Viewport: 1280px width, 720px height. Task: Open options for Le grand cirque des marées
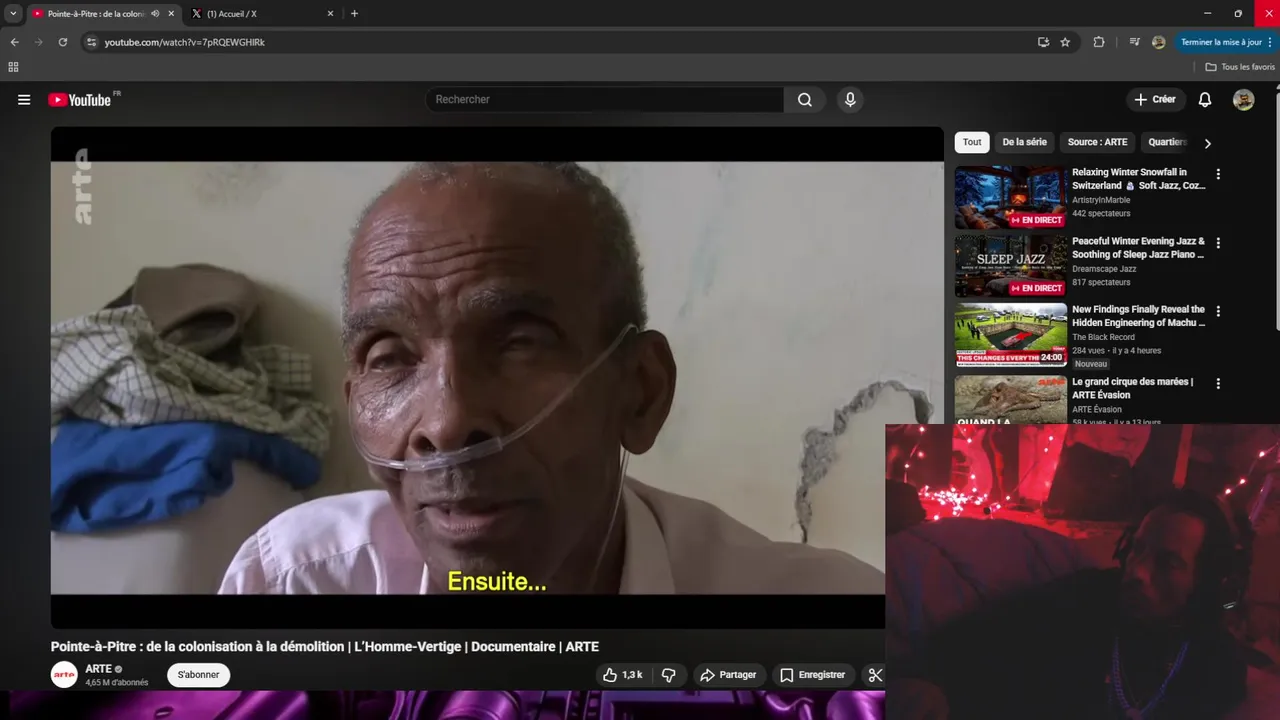[1217, 383]
